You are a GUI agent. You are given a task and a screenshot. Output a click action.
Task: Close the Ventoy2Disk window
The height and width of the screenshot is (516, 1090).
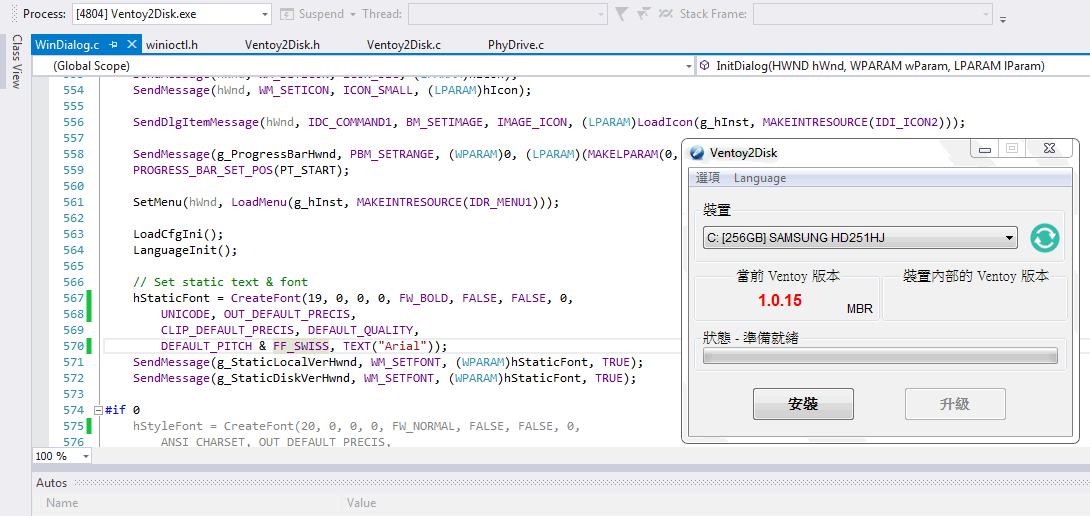click(x=1048, y=149)
